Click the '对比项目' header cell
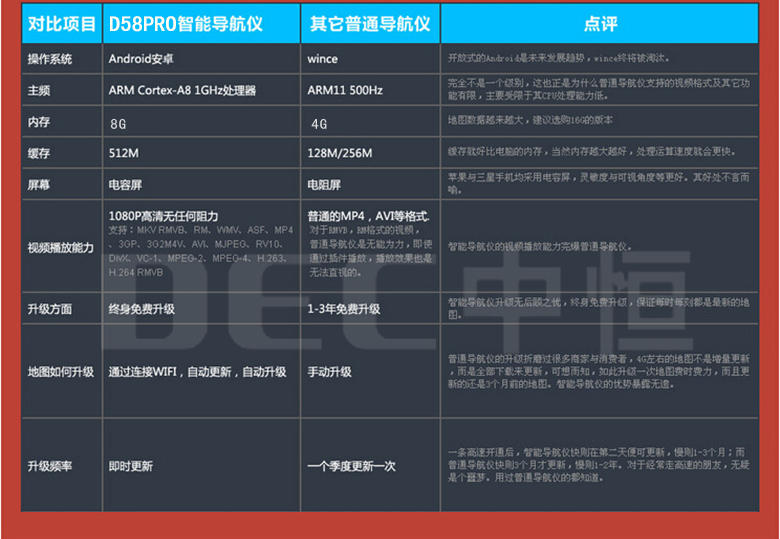Image resolution: width=780 pixels, height=539 pixels. coord(62,24)
